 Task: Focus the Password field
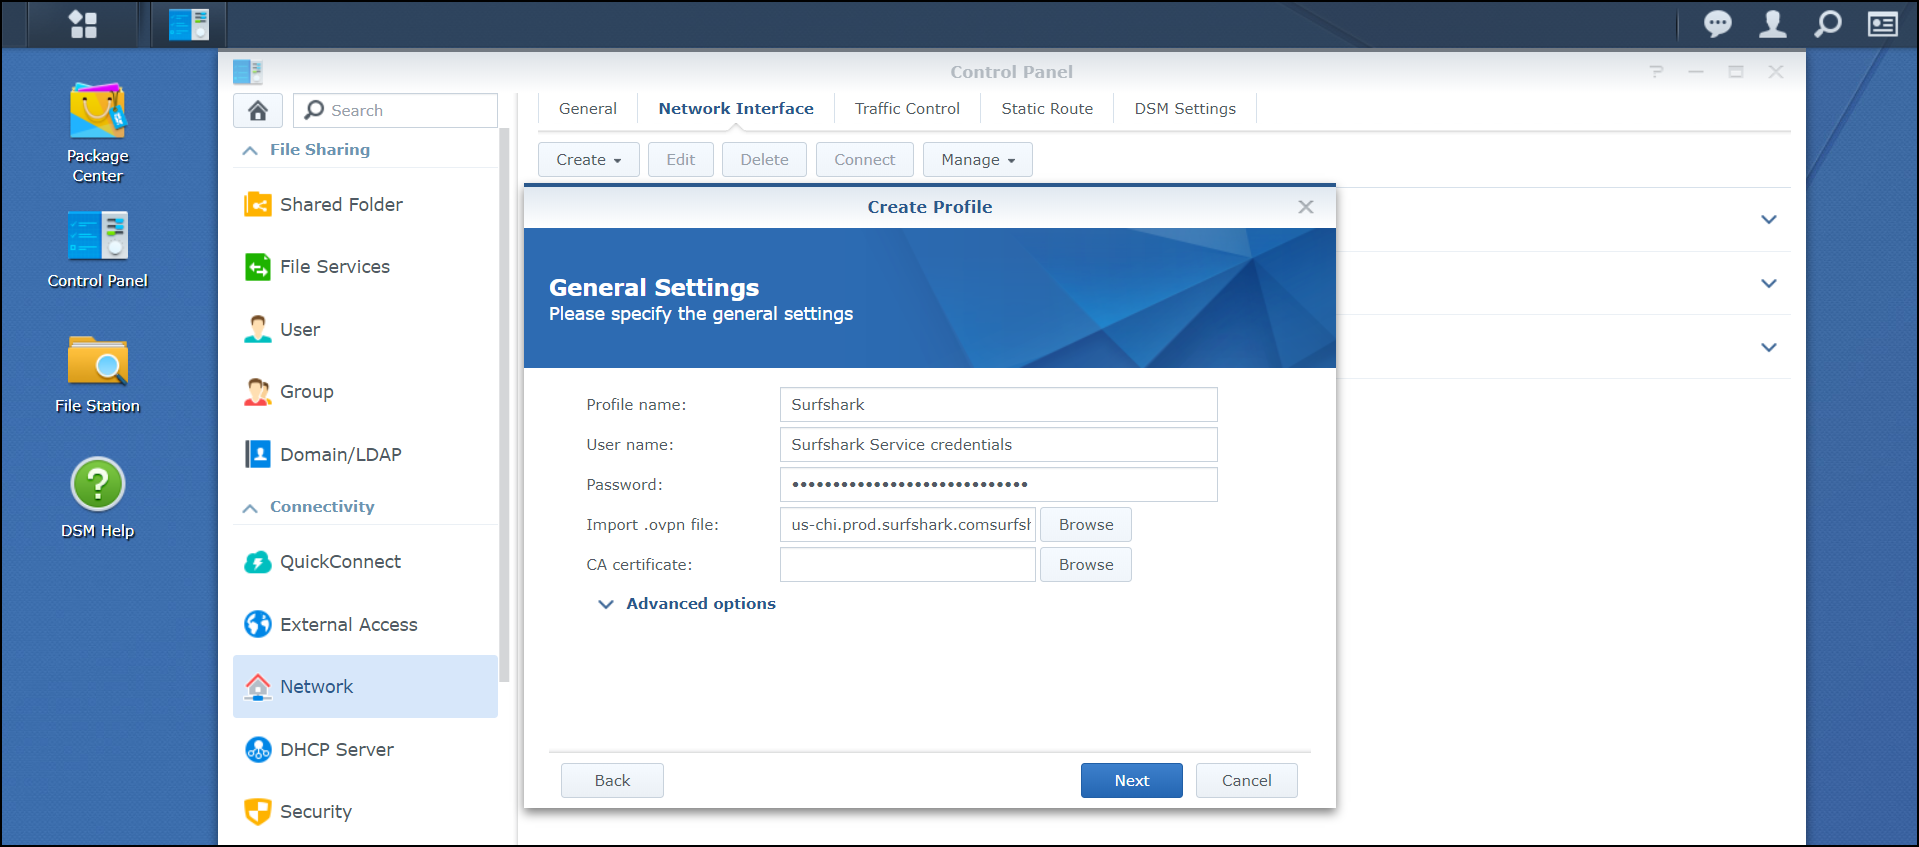click(999, 485)
